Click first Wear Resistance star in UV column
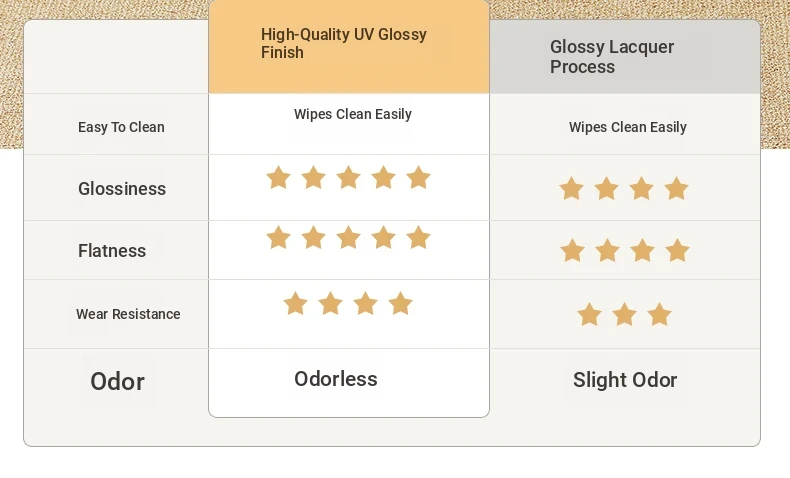The width and height of the screenshot is (790, 478). coord(295,303)
